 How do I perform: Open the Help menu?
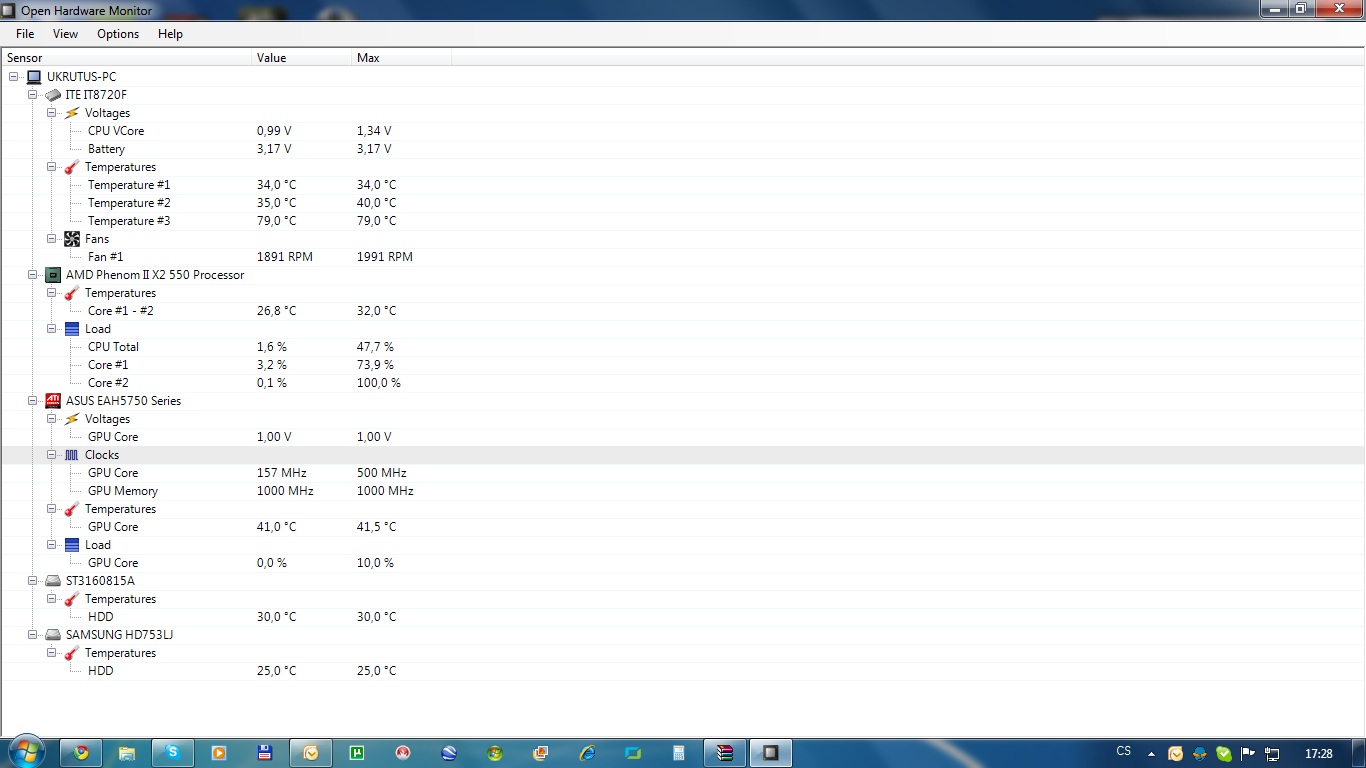pyautogui.click(x=170, y=34)
